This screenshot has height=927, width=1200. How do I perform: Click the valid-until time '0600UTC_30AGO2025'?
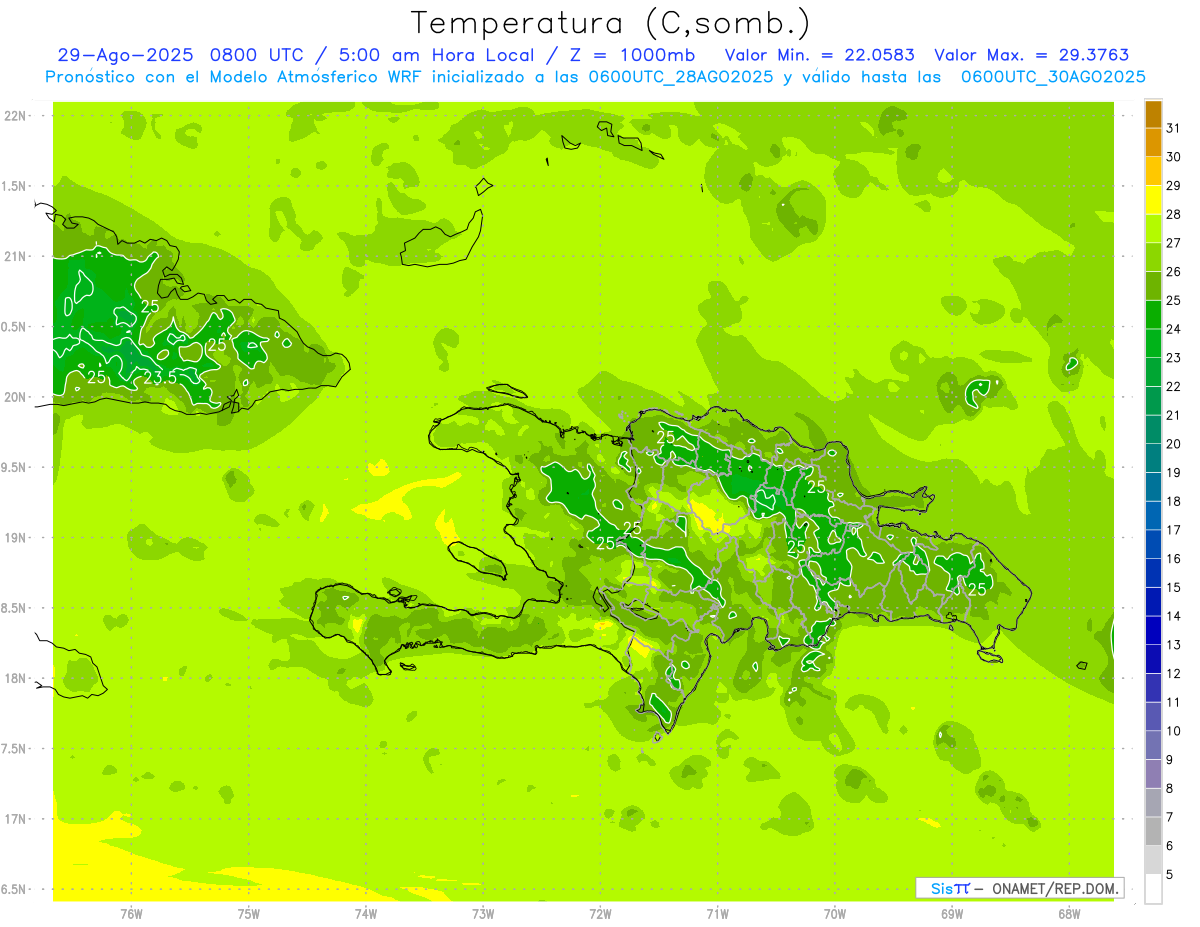1053,77
